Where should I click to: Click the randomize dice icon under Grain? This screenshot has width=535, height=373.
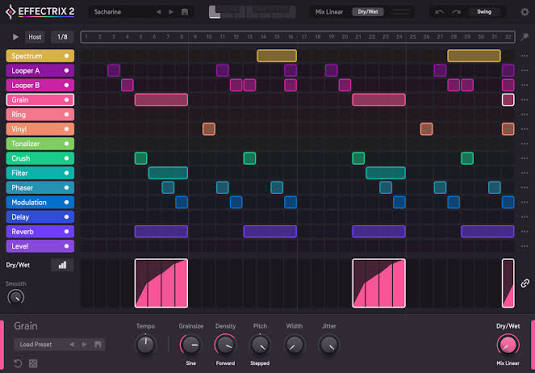tap(33, 363)
